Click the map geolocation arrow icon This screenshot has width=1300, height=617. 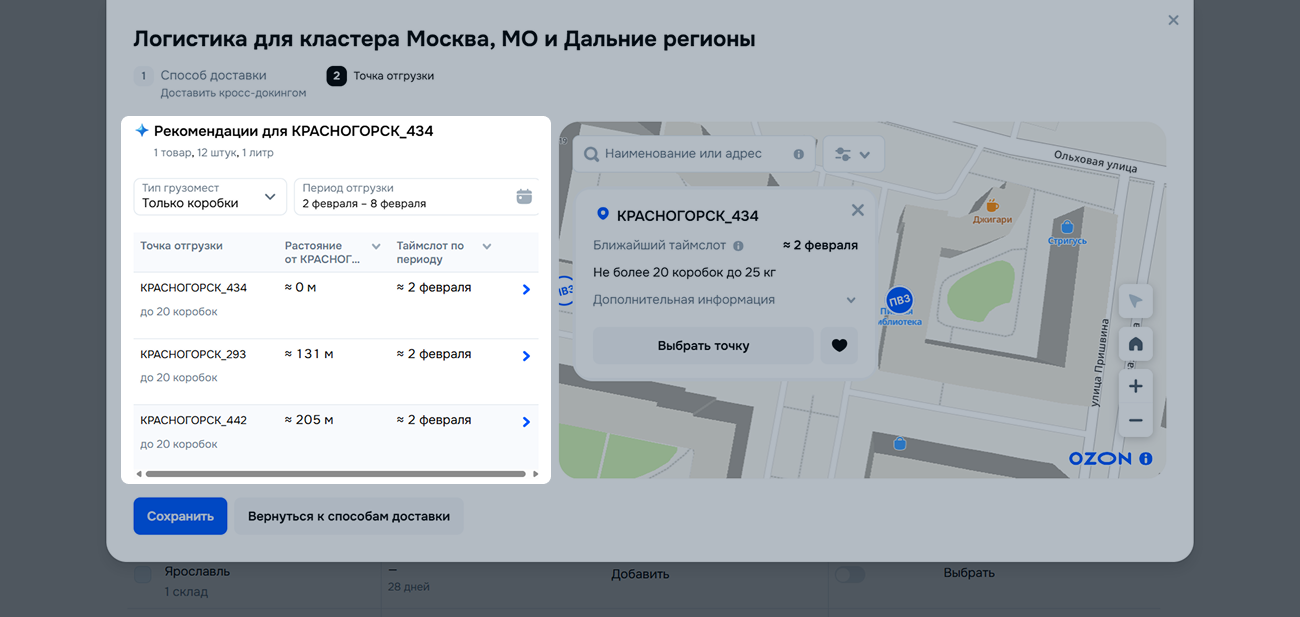pos(1135,301)
